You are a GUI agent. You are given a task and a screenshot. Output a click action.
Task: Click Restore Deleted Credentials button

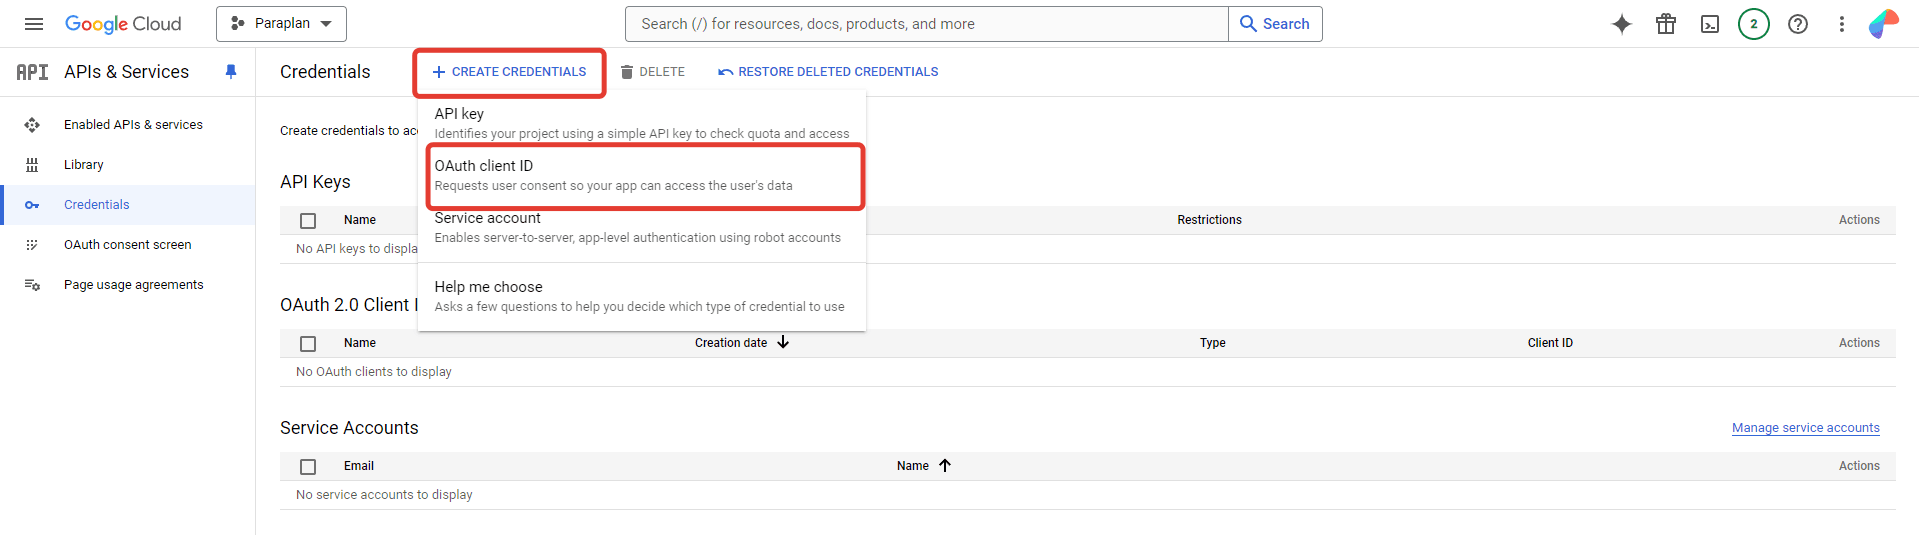[x=828, y=72]
